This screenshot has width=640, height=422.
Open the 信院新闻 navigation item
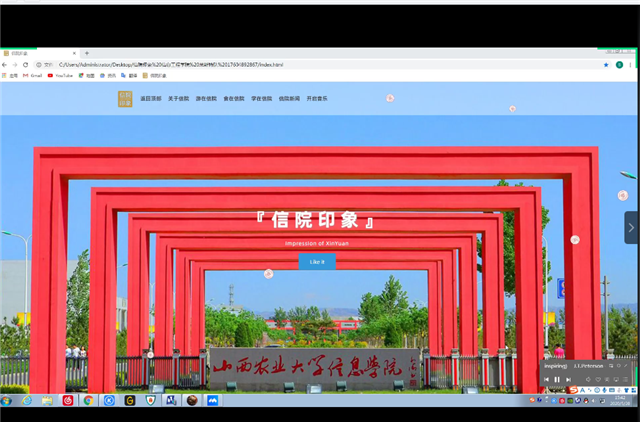(x=289, y=98)
